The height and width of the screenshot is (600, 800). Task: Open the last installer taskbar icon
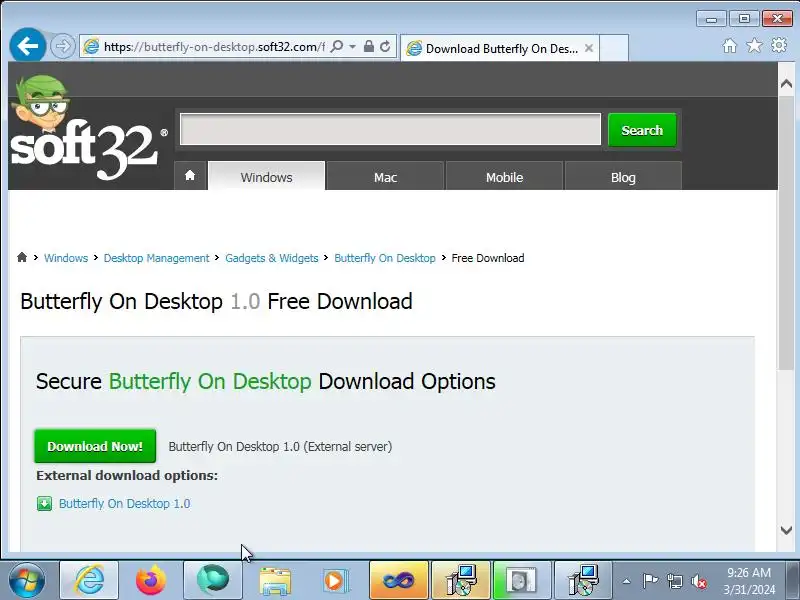583,580
